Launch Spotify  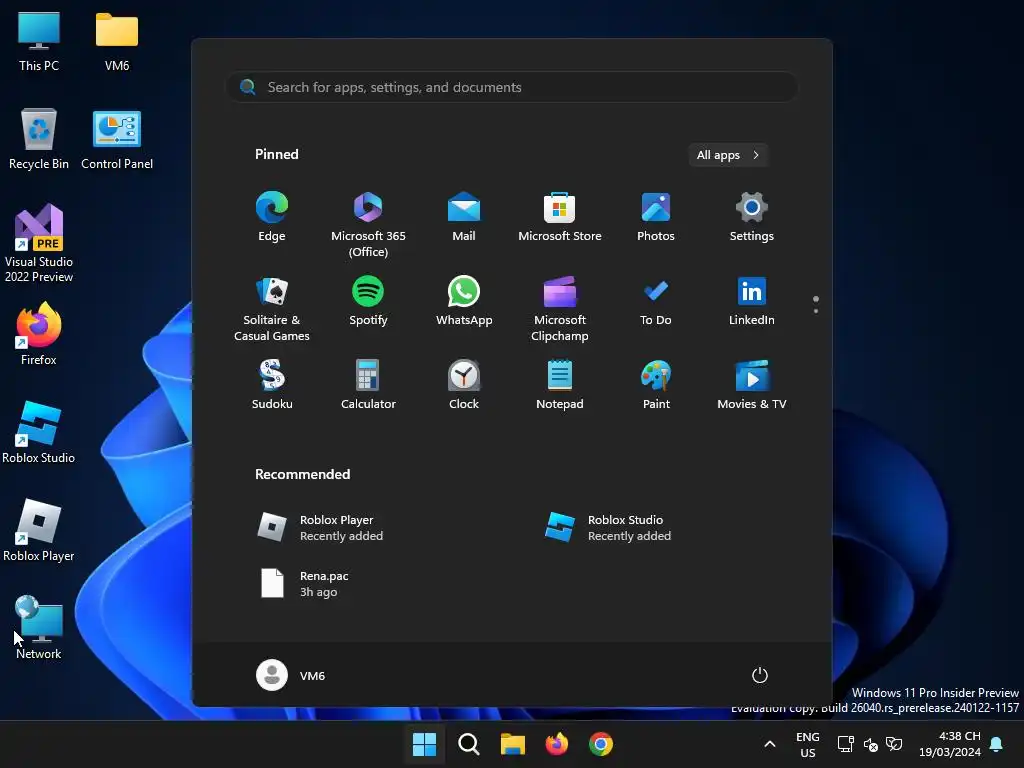(x=368, y=302)
